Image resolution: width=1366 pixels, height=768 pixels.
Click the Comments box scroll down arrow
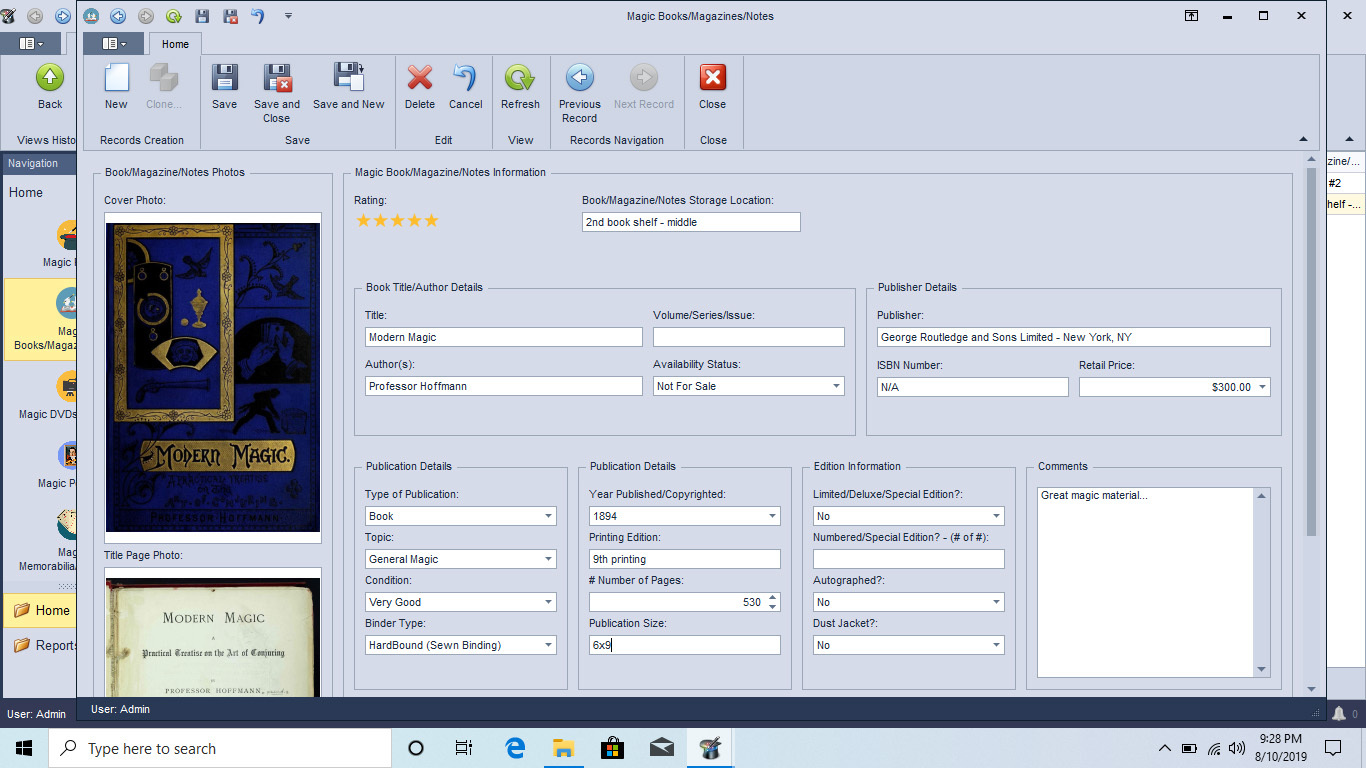click(x=1261, y=669)
